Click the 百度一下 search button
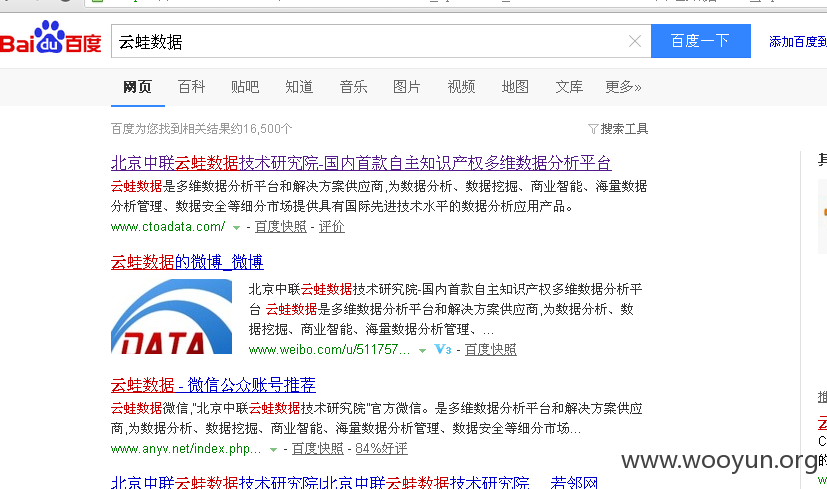Screen dimensions: 827x489 point(700,41)
